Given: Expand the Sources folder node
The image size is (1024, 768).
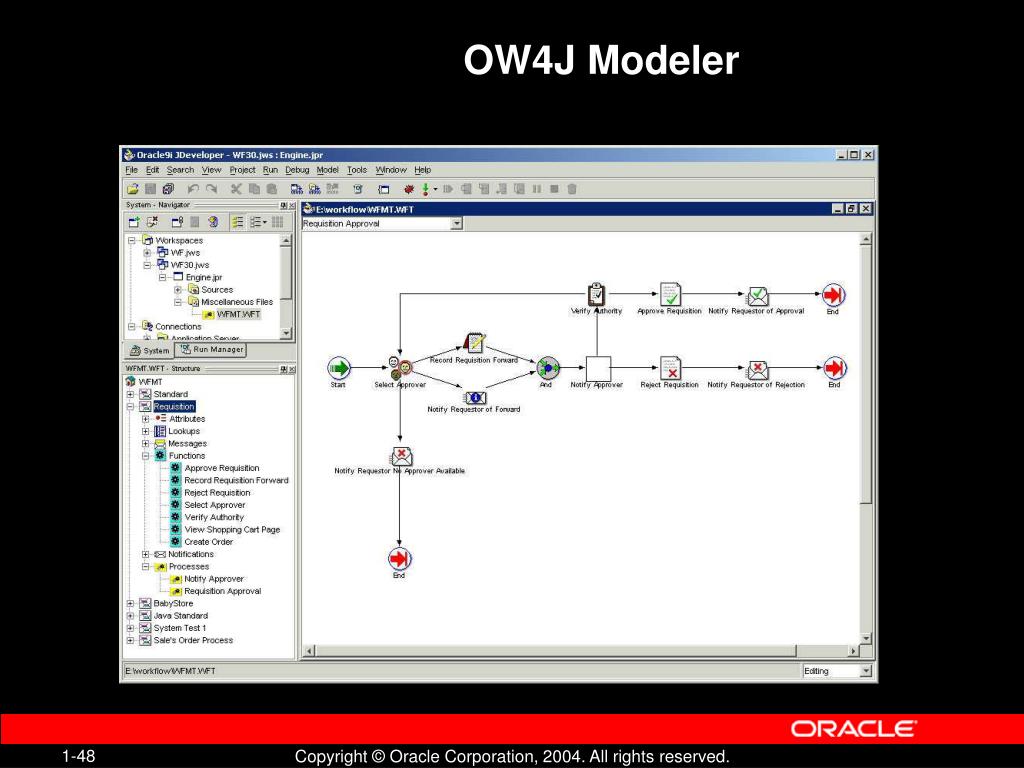Looking at the screenshot, I should [x=178, y=289].
